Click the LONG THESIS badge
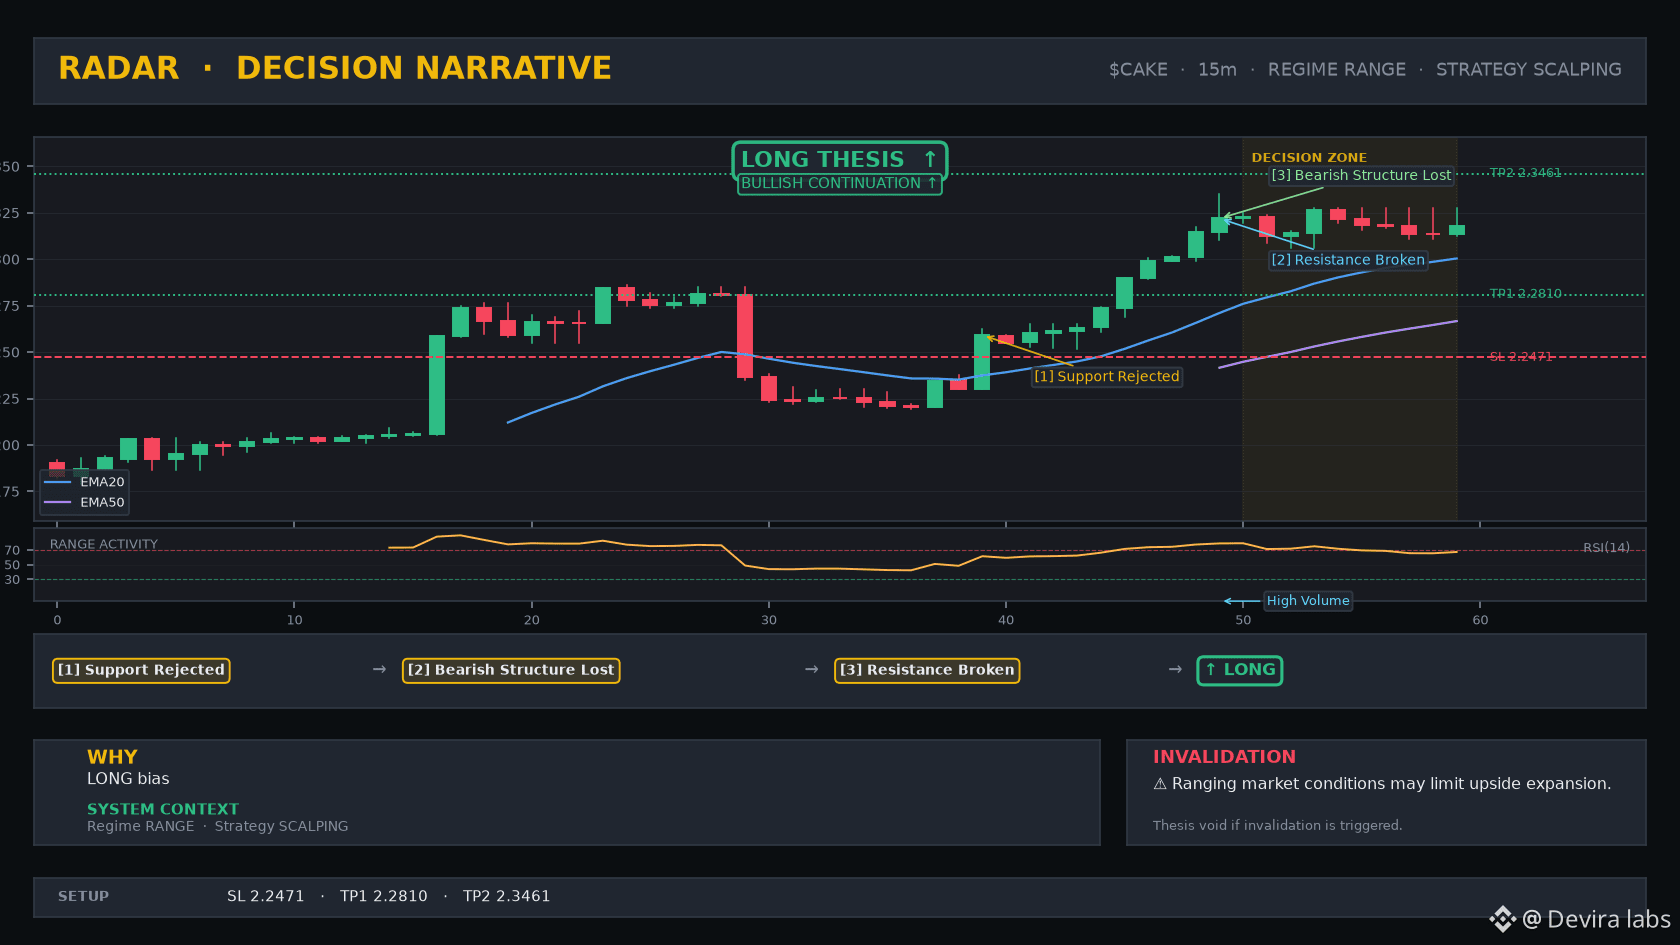Screen dimensions: 1680x945 pyautogui.click(x=839, y=159)
